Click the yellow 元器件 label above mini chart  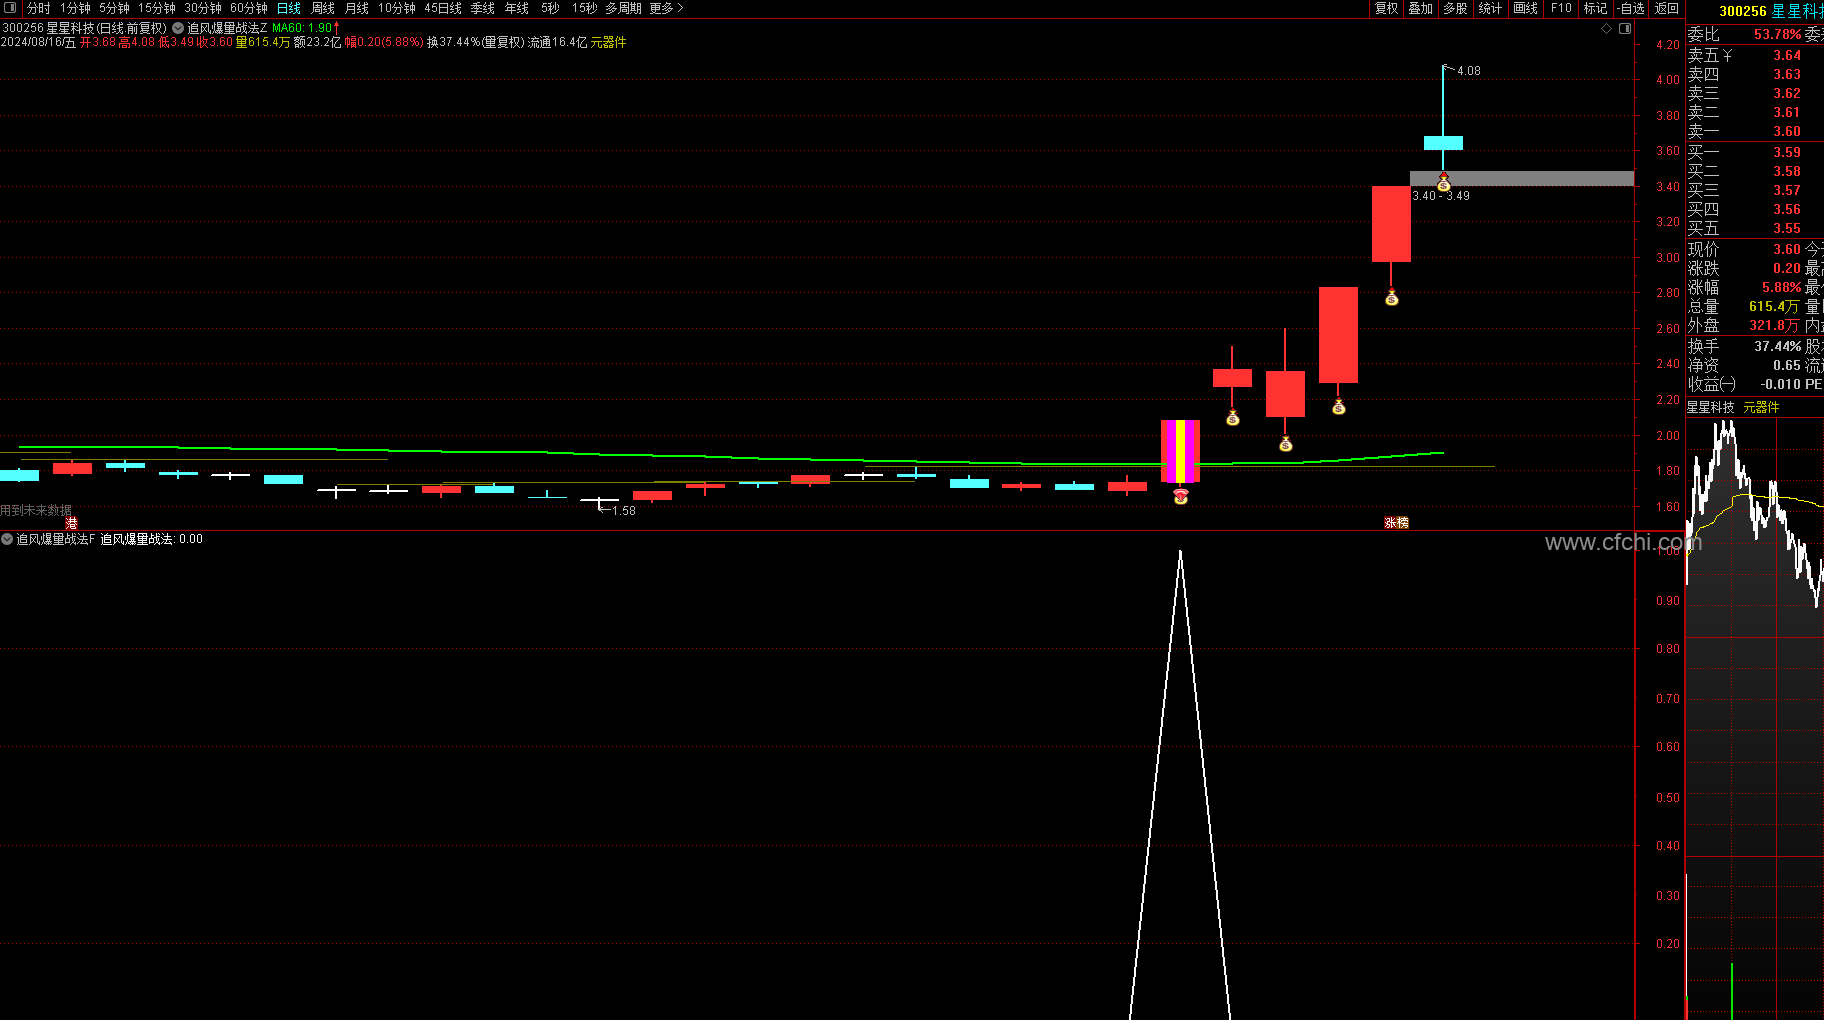point(1761,407)
